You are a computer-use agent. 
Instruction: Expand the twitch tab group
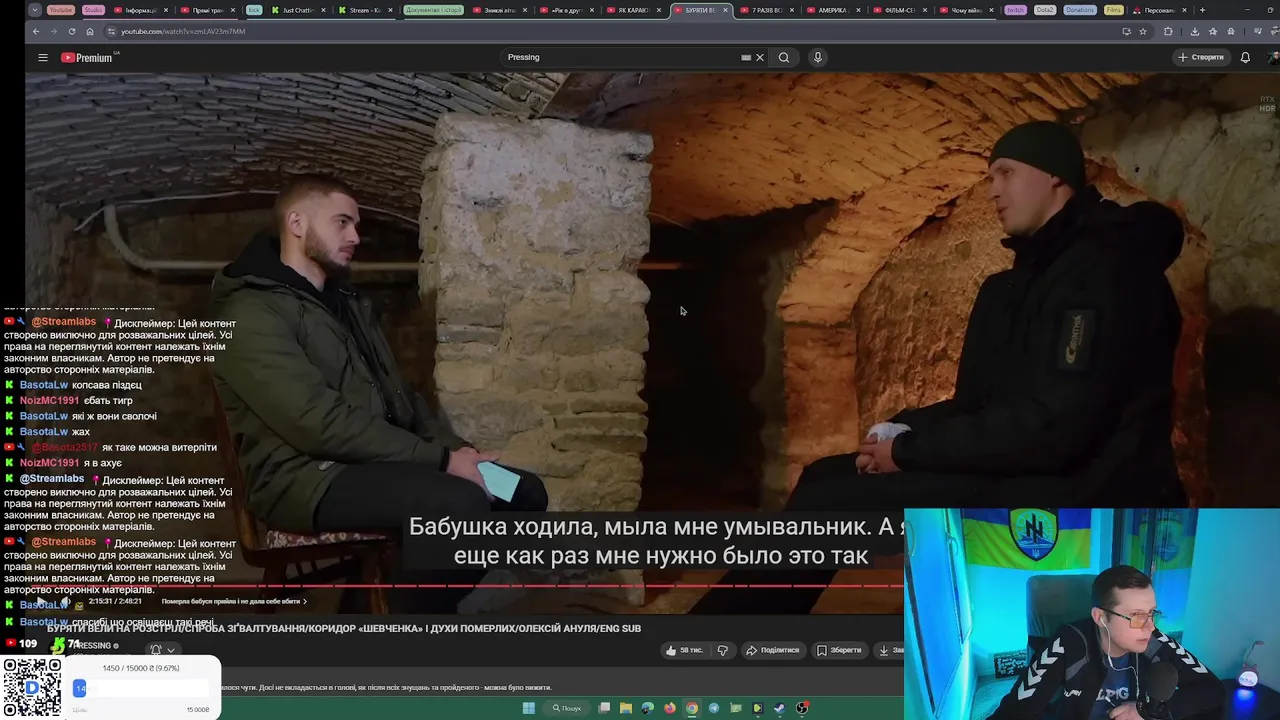point(1015,10)
